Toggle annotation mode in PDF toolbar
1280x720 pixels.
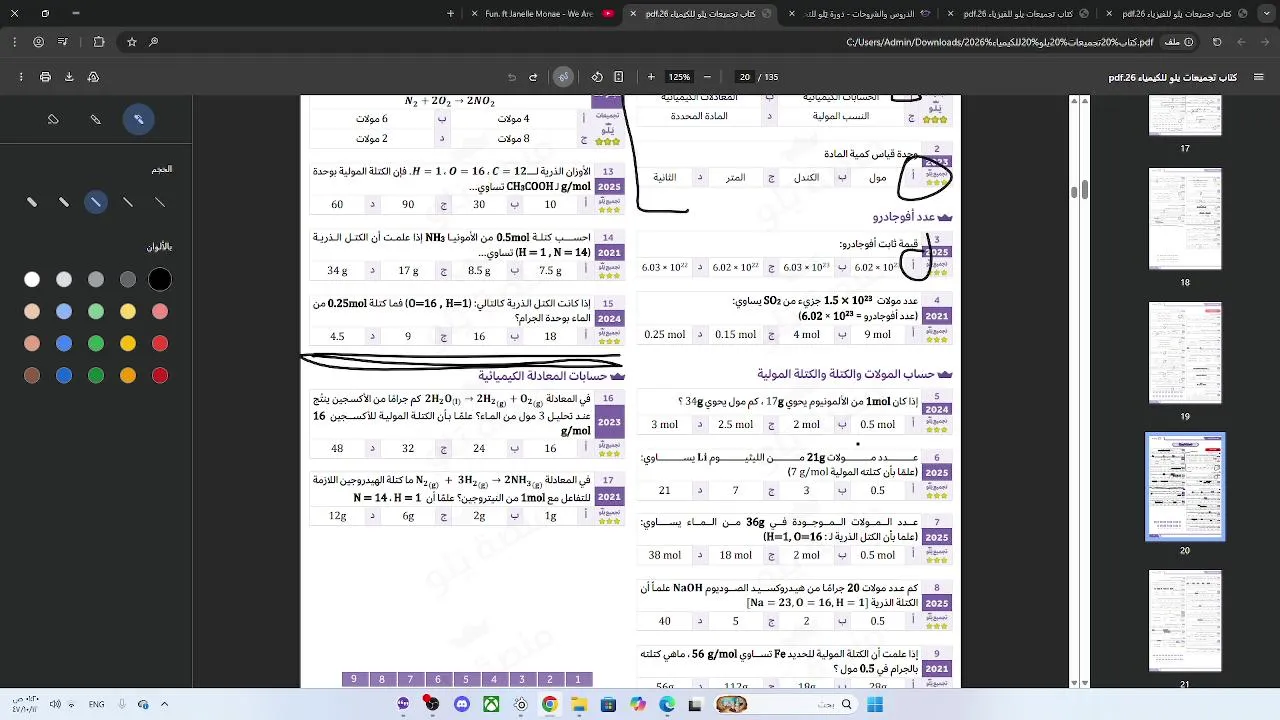[563, 77]
